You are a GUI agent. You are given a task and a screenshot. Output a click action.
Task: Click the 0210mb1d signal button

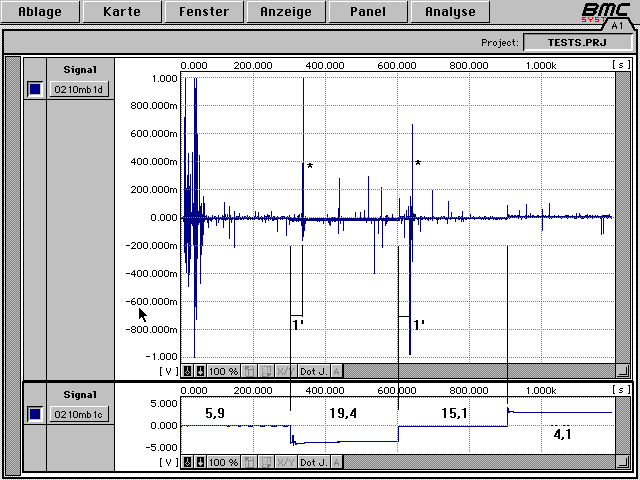pos(80,89)
